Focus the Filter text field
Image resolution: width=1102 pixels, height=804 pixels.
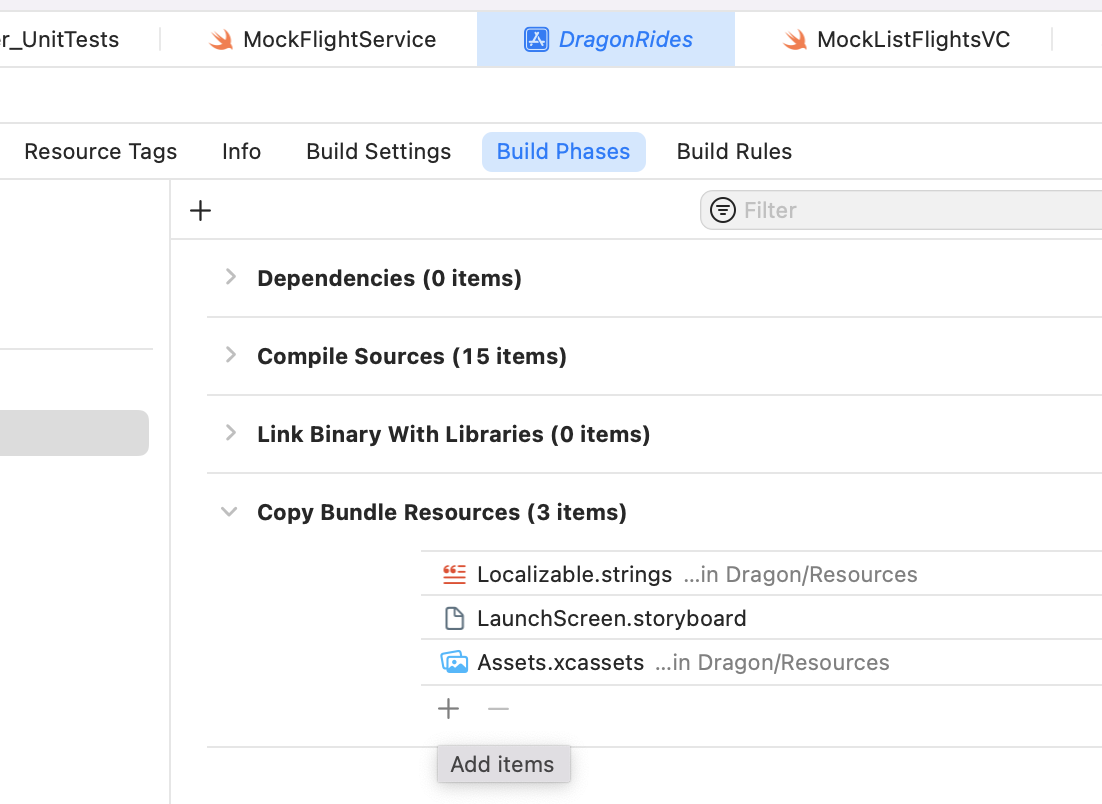tap(901, 210)
